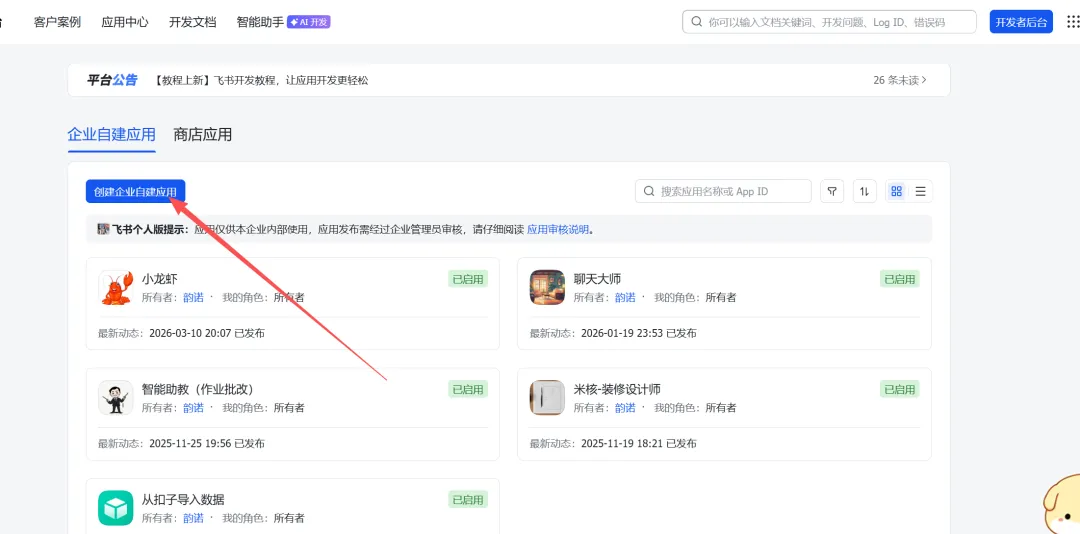The height and width of the screenshot is (534, 1080).
Task: Select the 商店应用 tab
Action: point(202,134)
